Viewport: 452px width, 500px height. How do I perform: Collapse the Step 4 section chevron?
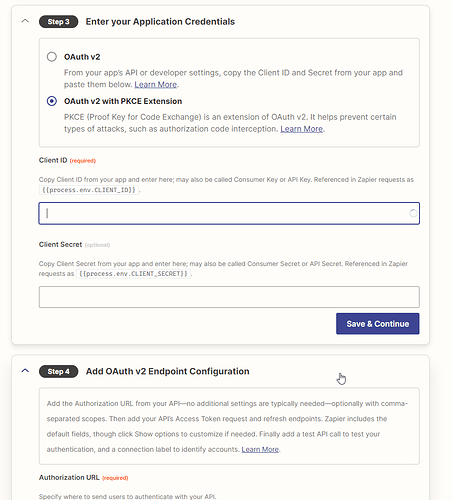pos(25,371)
